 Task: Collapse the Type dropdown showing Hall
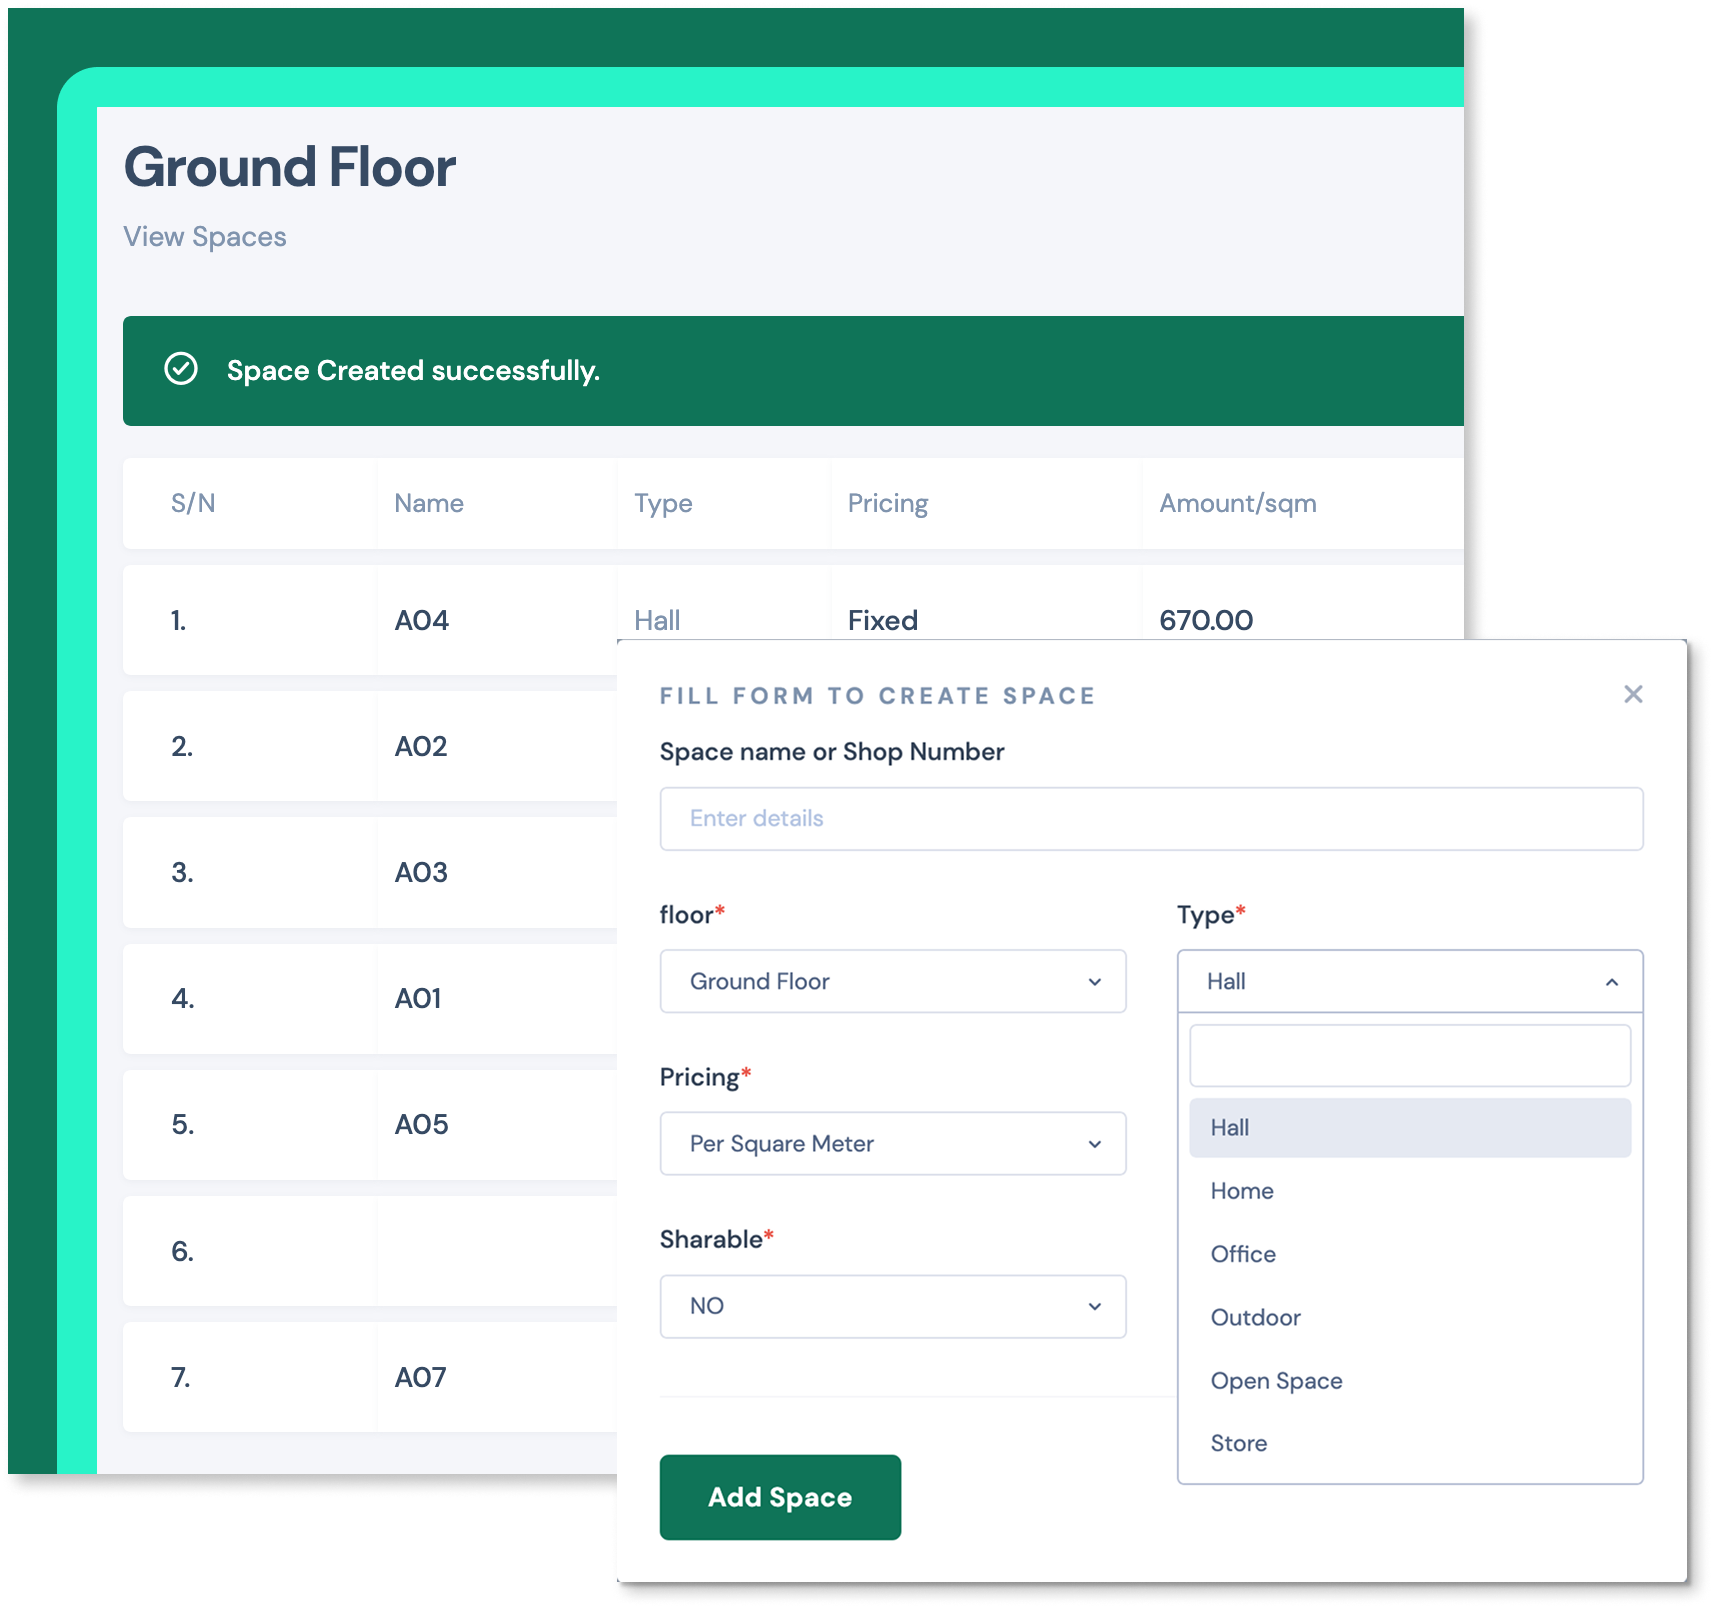tap(1409, 981)
